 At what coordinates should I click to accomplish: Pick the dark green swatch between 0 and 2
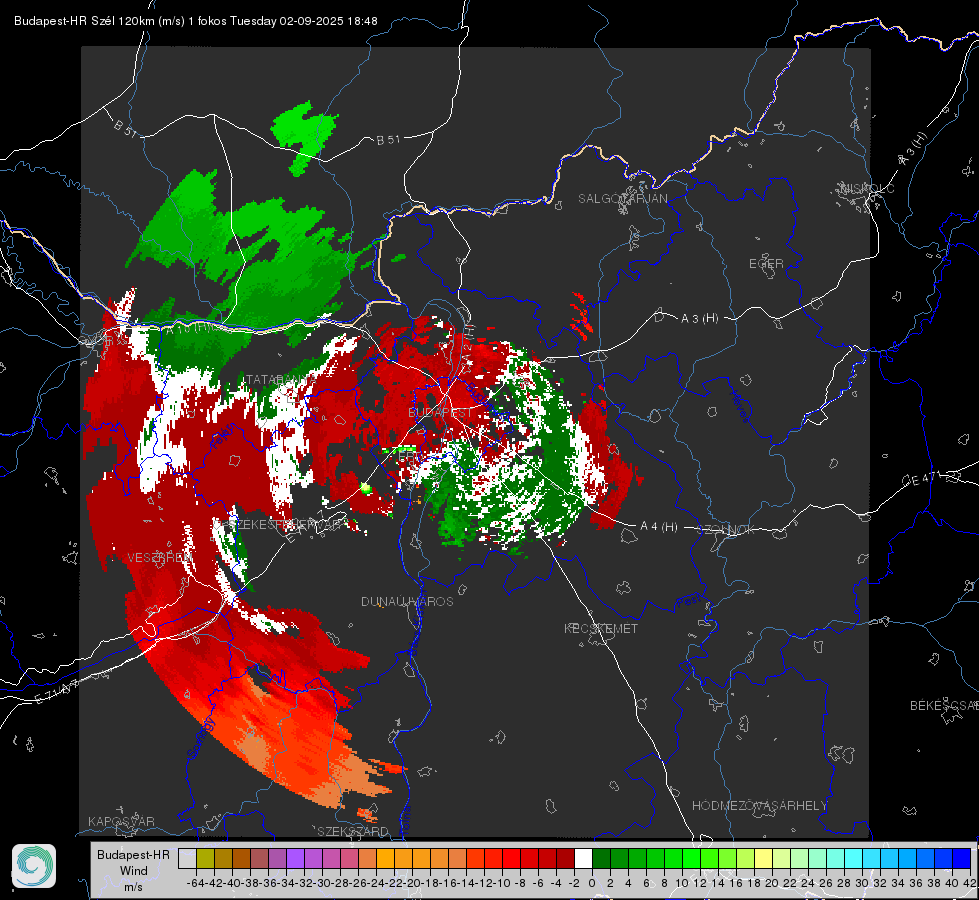(x=601, y=858)
